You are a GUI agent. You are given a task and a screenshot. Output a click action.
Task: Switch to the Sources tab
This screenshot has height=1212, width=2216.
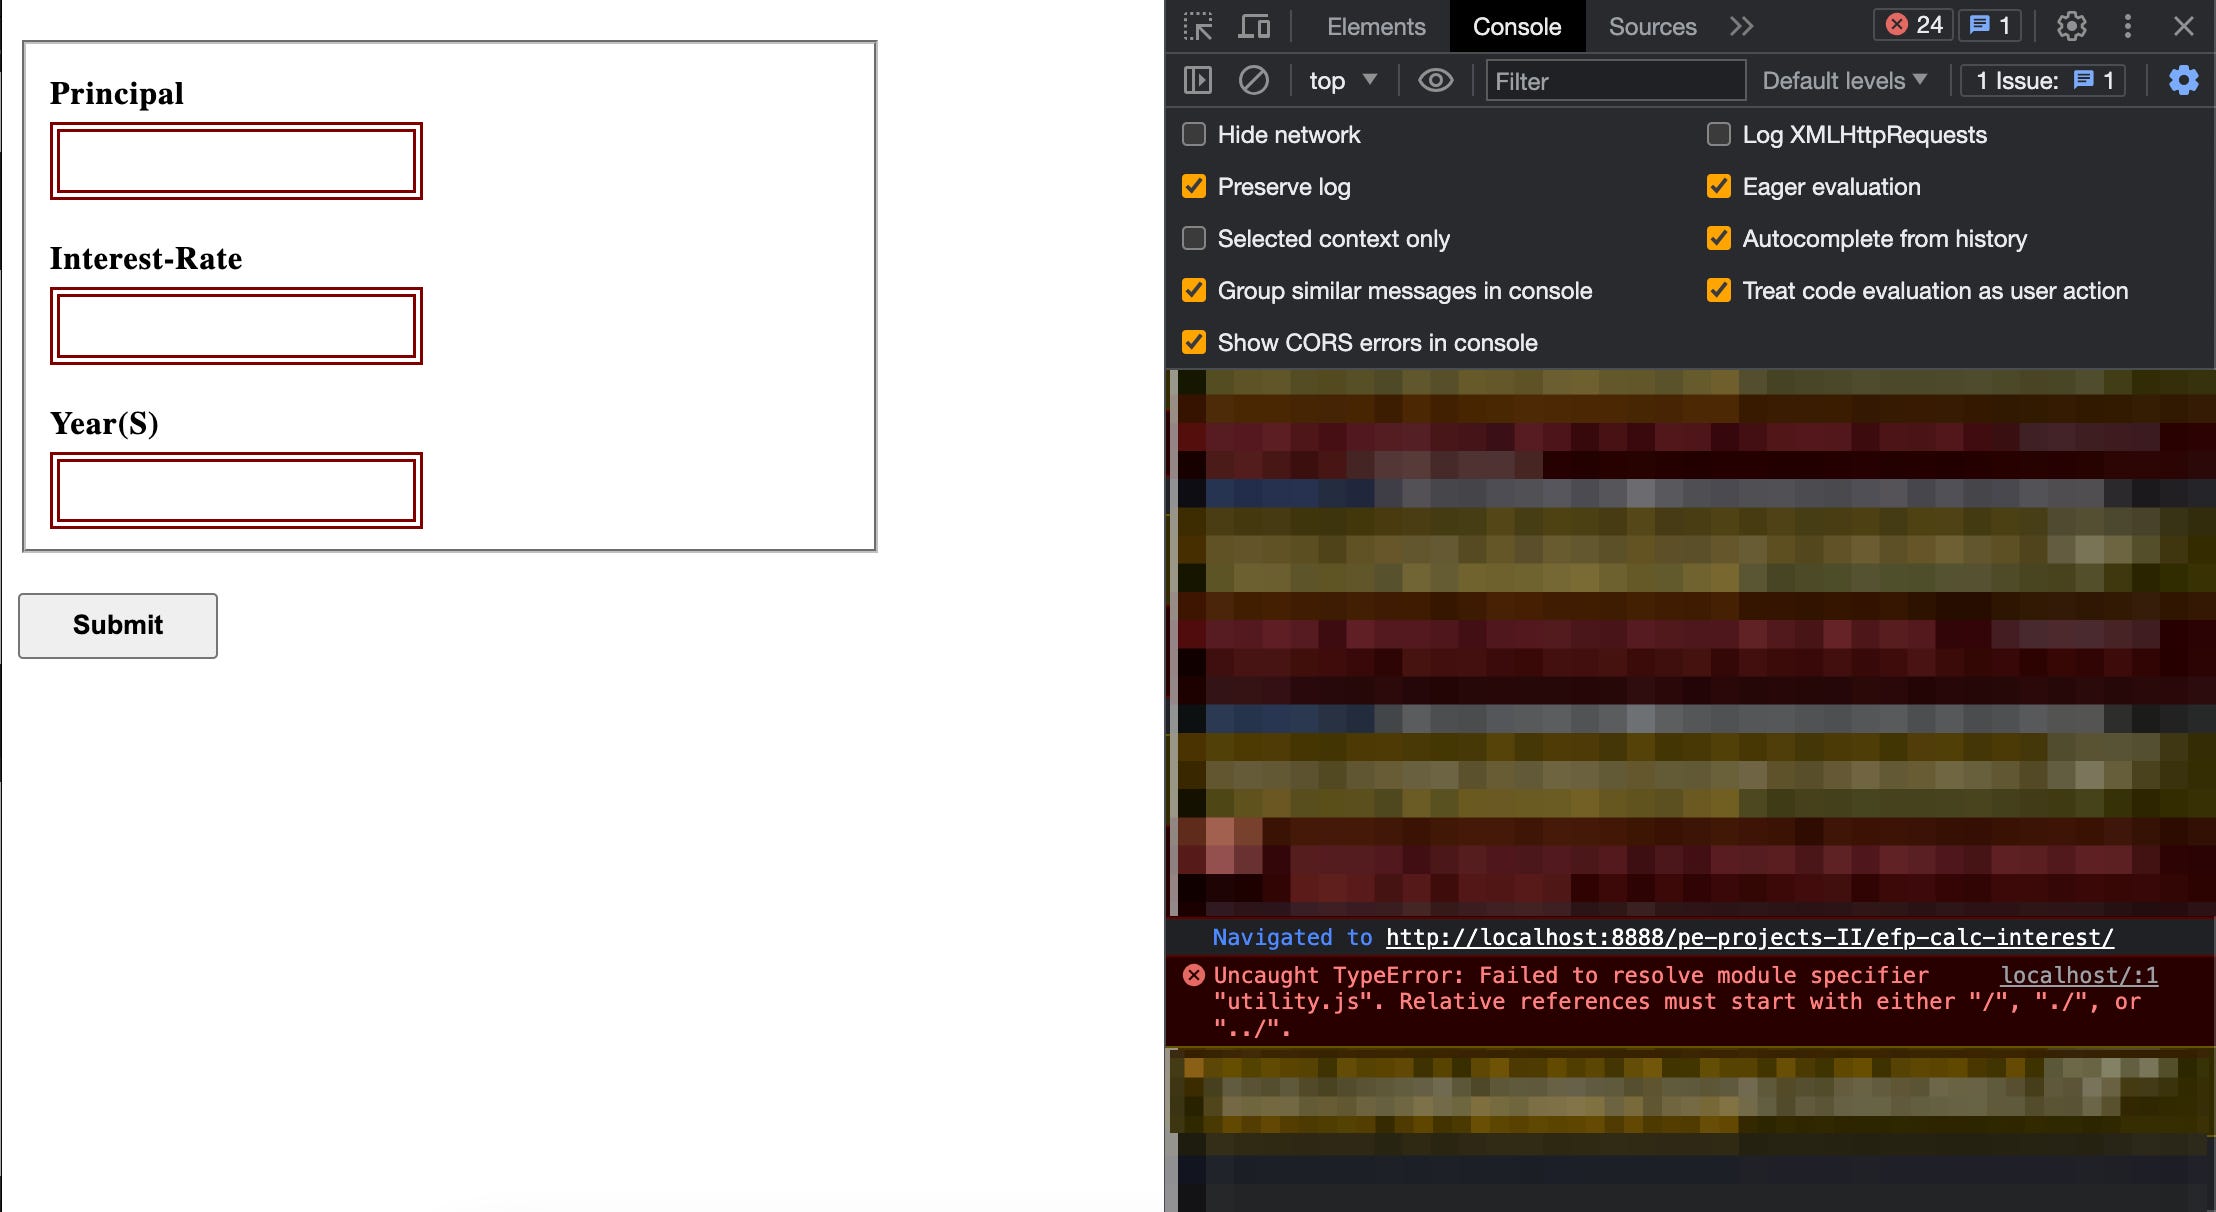pyautogui.click(x=1652, y=26)
